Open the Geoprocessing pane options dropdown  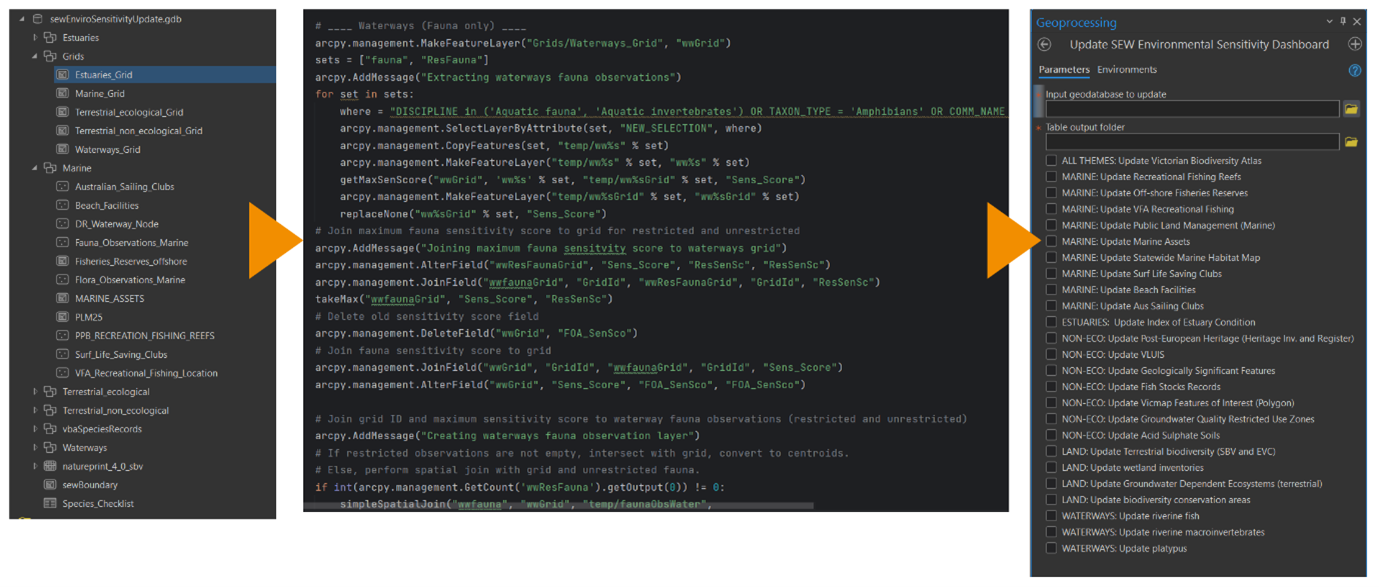pos(1329,21)
